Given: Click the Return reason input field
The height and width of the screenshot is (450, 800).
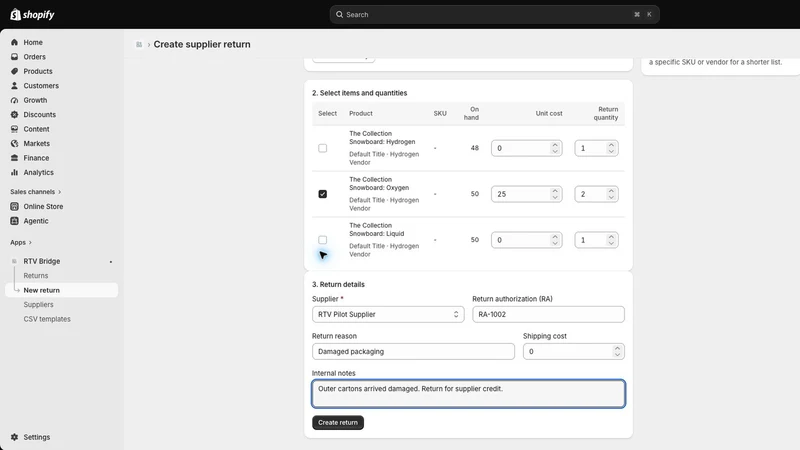Looking at the screenshot, I should pos(413,352).
